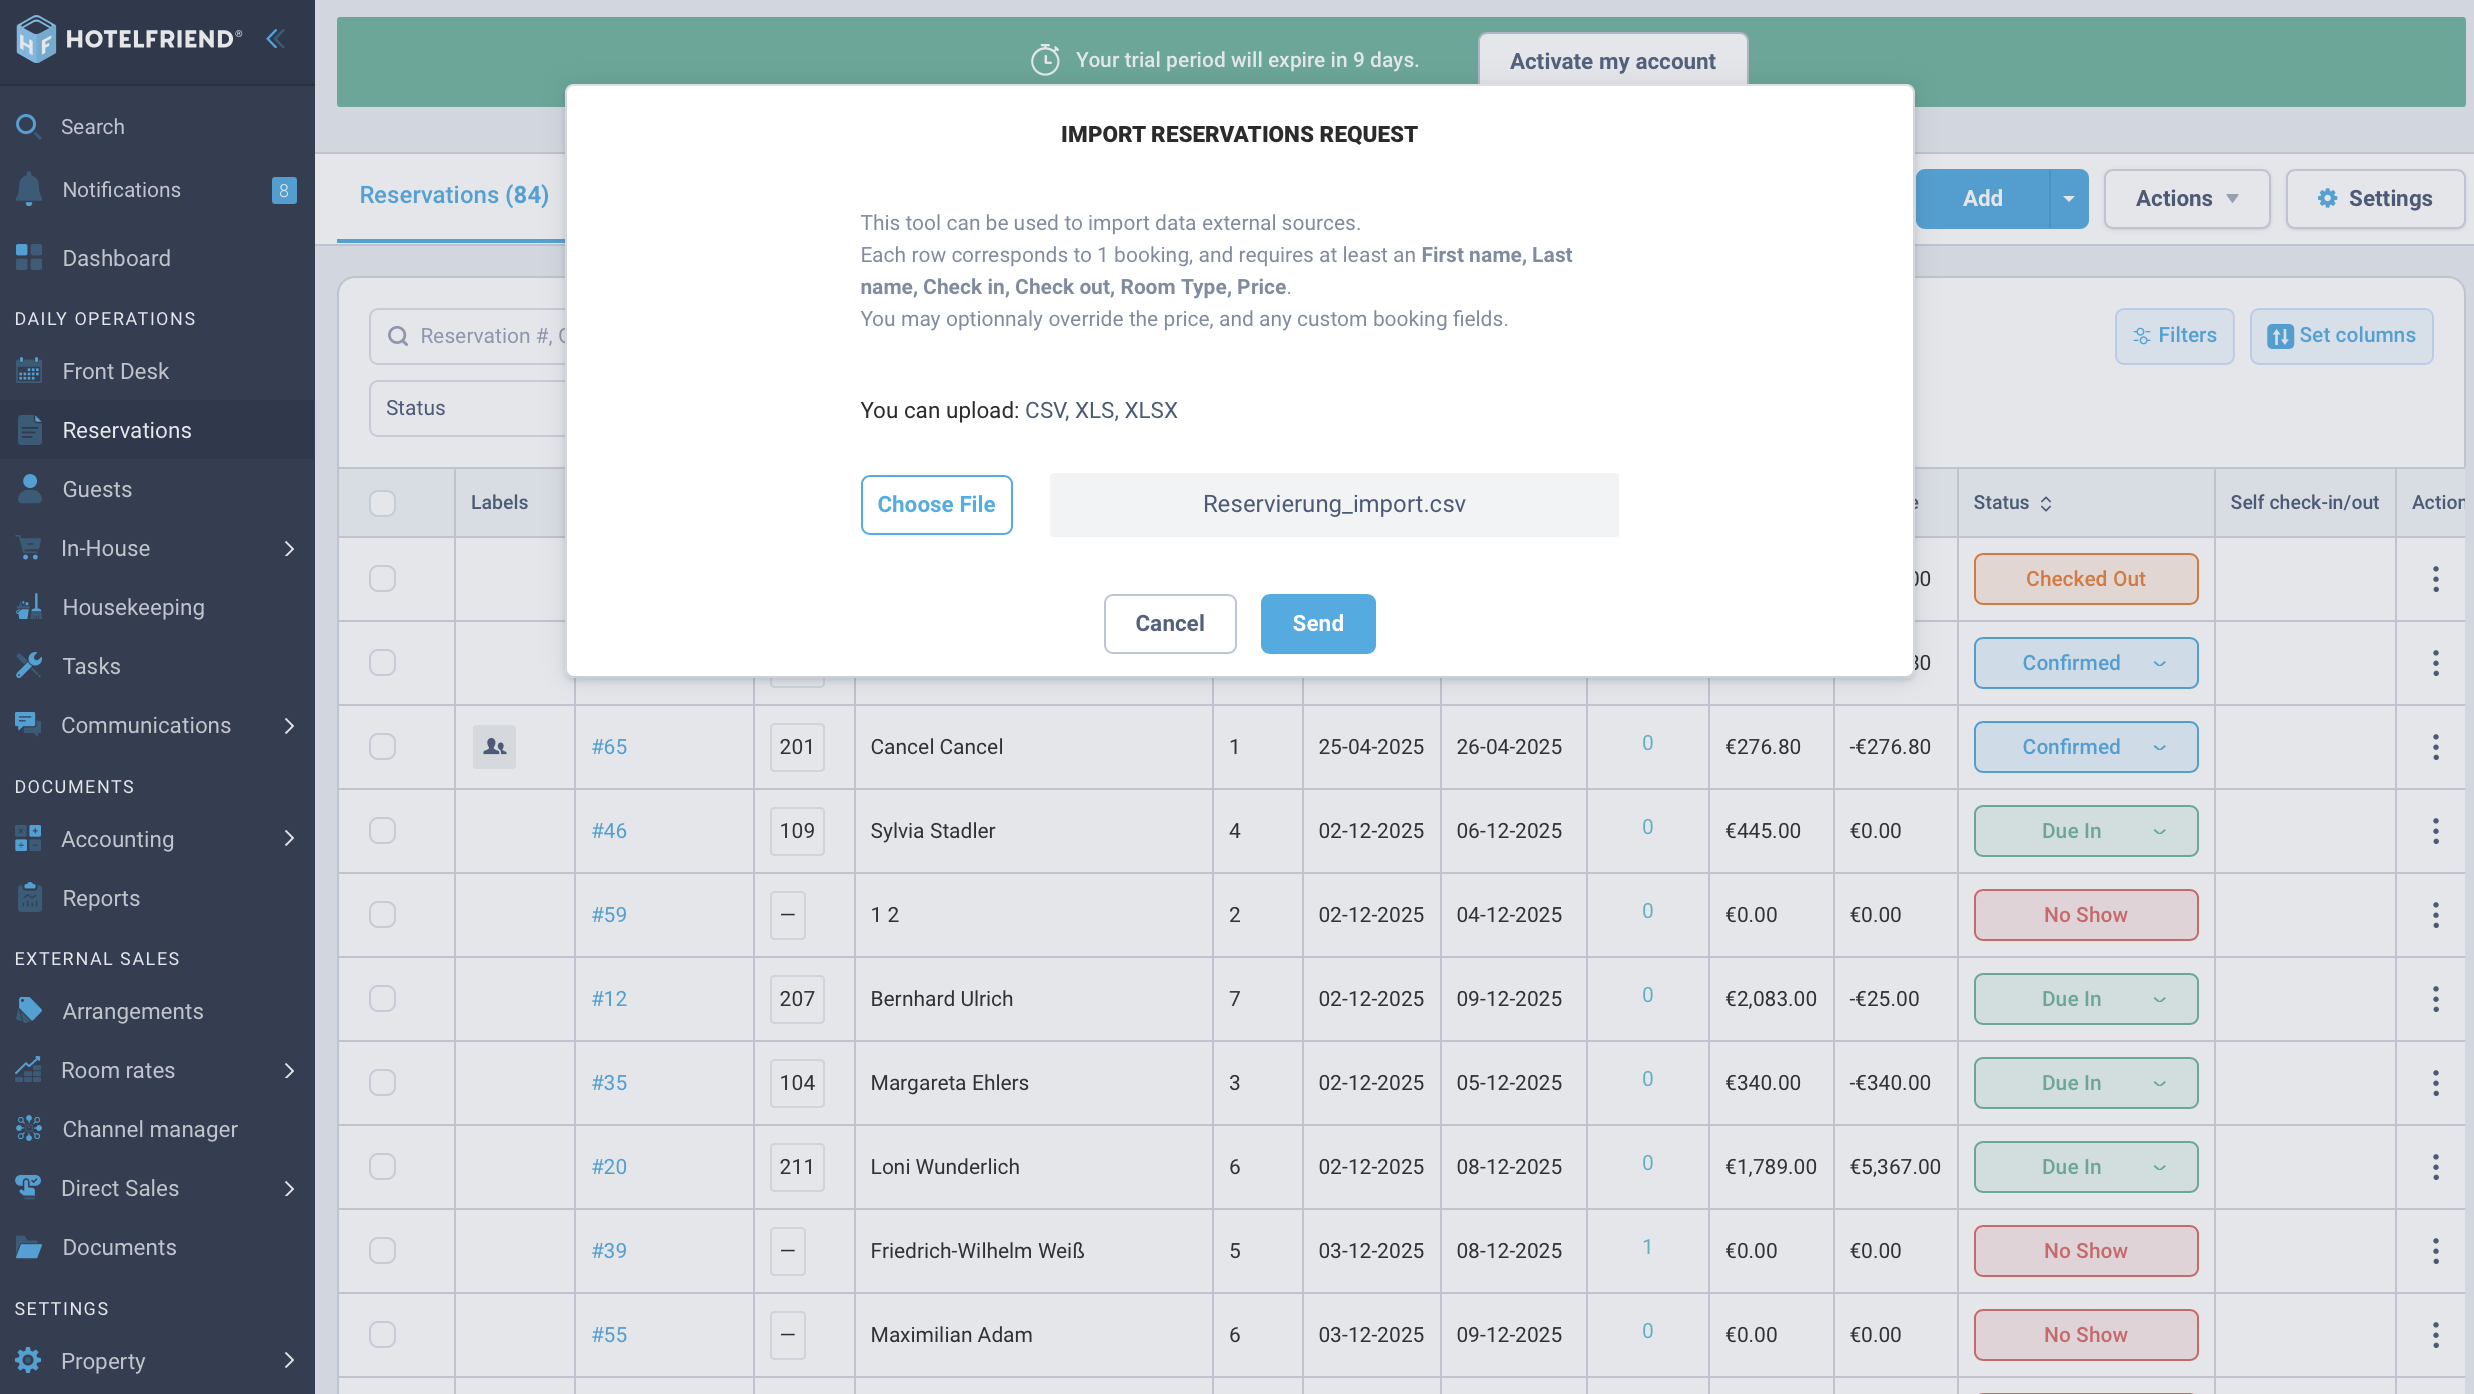2474x1394 pixels.
Task: Open the Add button dropdown arrow
Action: 2069,198
